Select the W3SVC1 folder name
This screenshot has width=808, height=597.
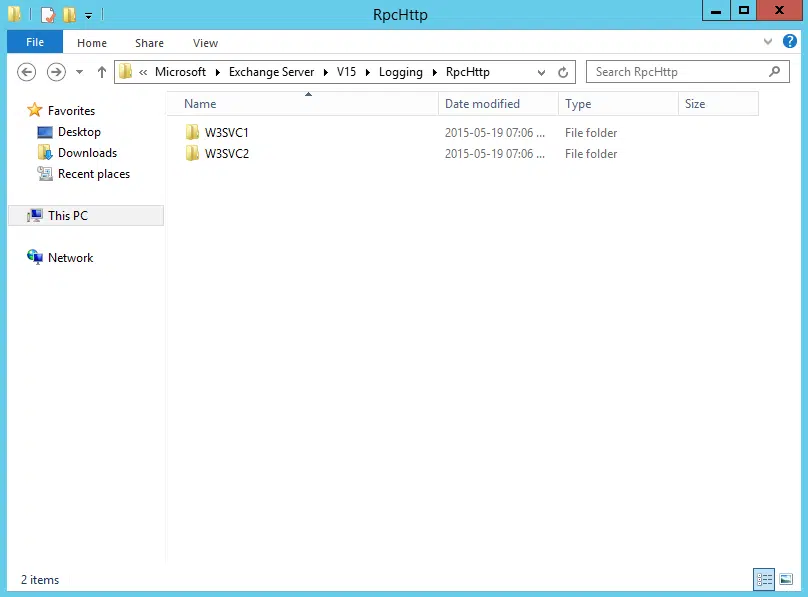tap(227, 133)
